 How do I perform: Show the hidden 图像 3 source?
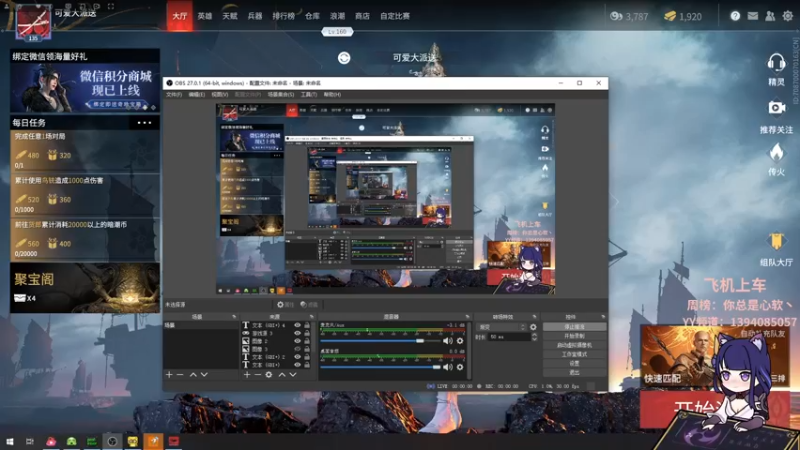(x=297, y=349)
